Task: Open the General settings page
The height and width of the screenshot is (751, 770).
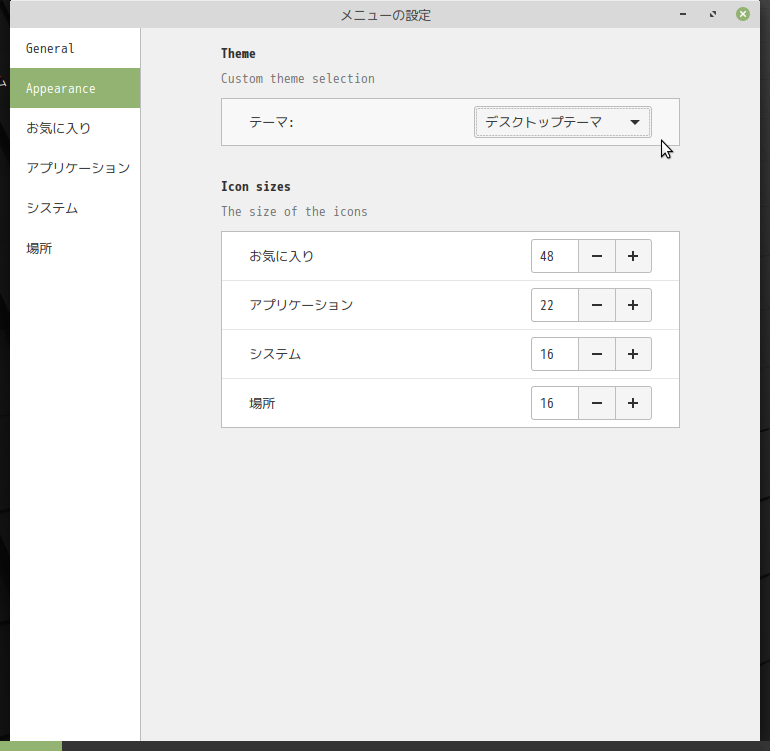Action: [75, 48]
